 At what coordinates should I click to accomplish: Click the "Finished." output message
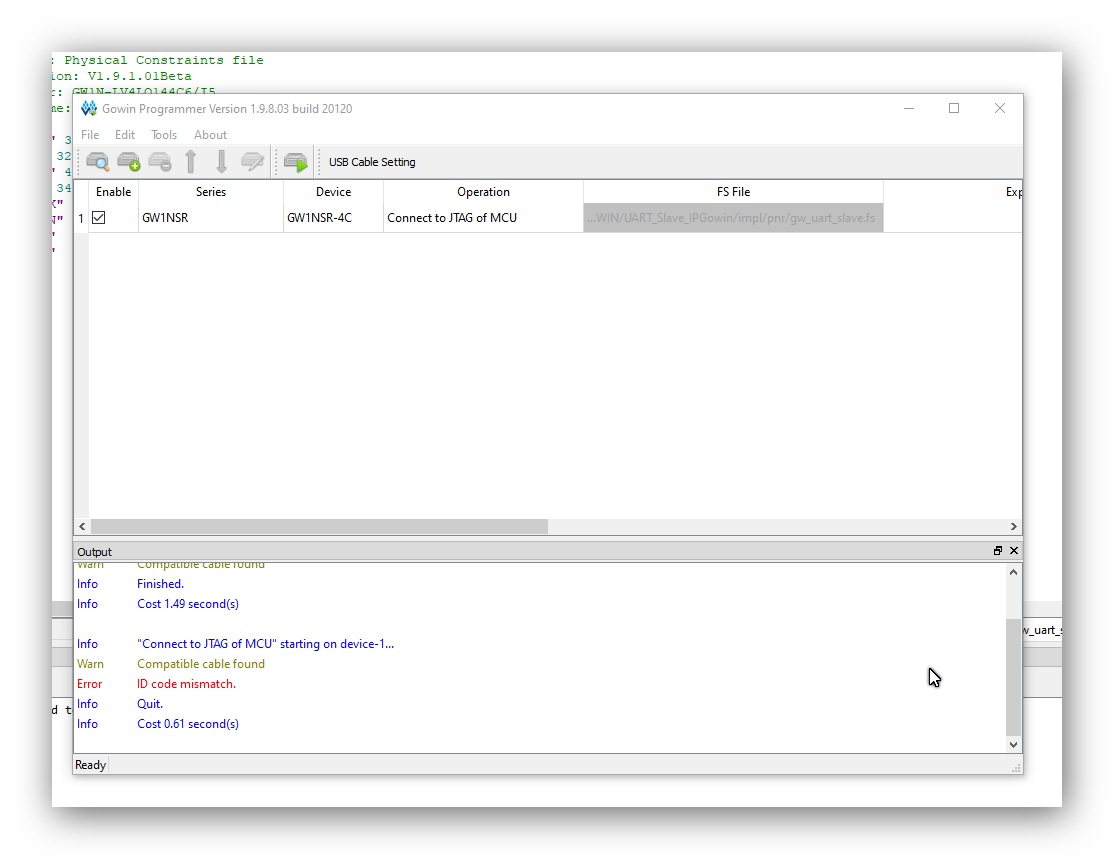tap(161, 584)
